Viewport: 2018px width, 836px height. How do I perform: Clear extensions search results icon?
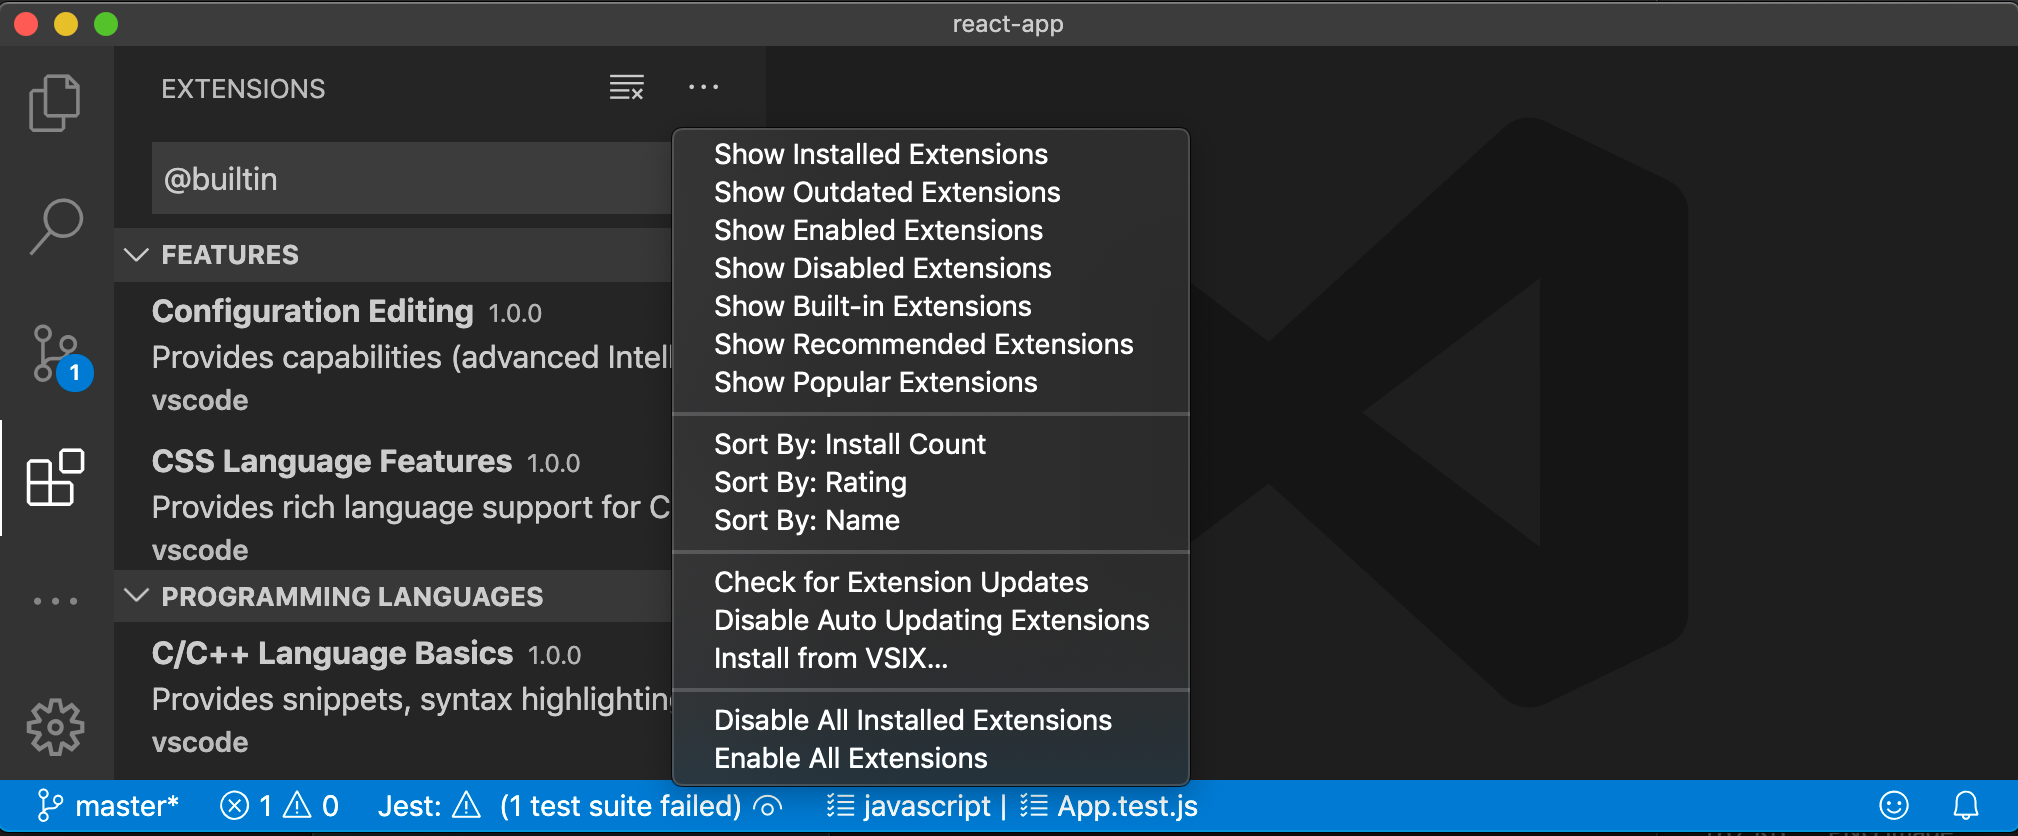point(627,88)
